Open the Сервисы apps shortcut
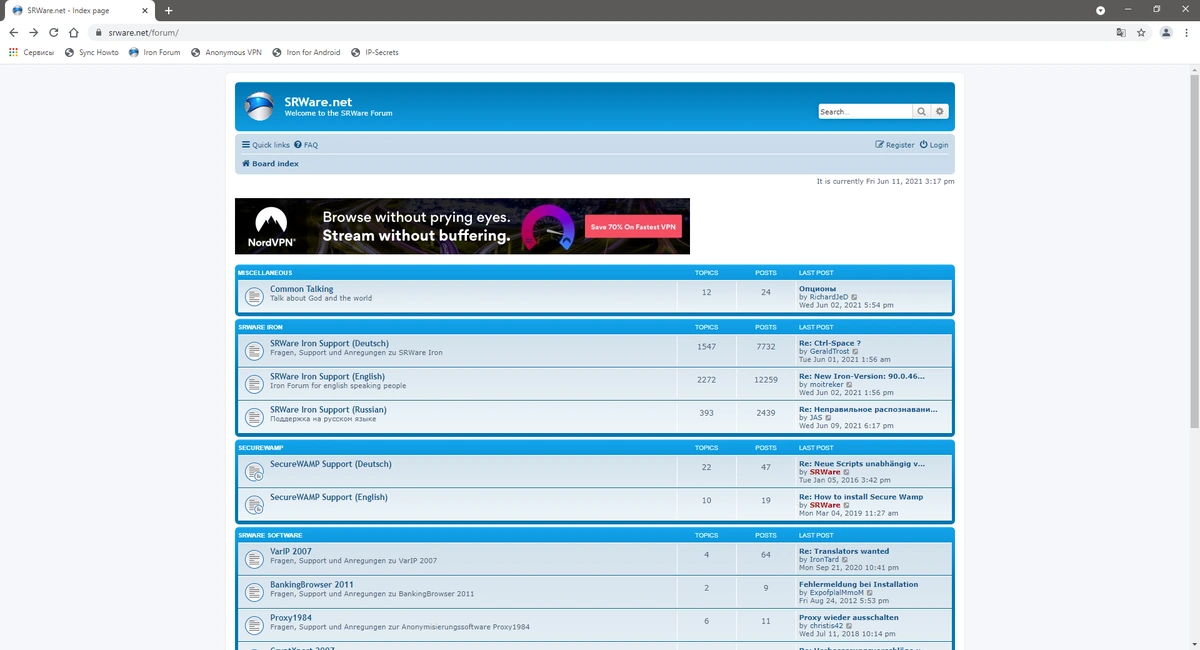Screen dimensions: 1200x650 (x=31, y=52)
